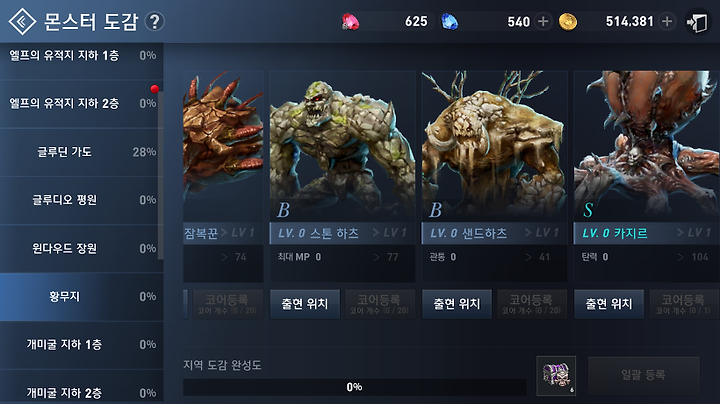Click 출현 위치 under 스톤 하츠
Screen dimensions: 720x404
[305, 304]
